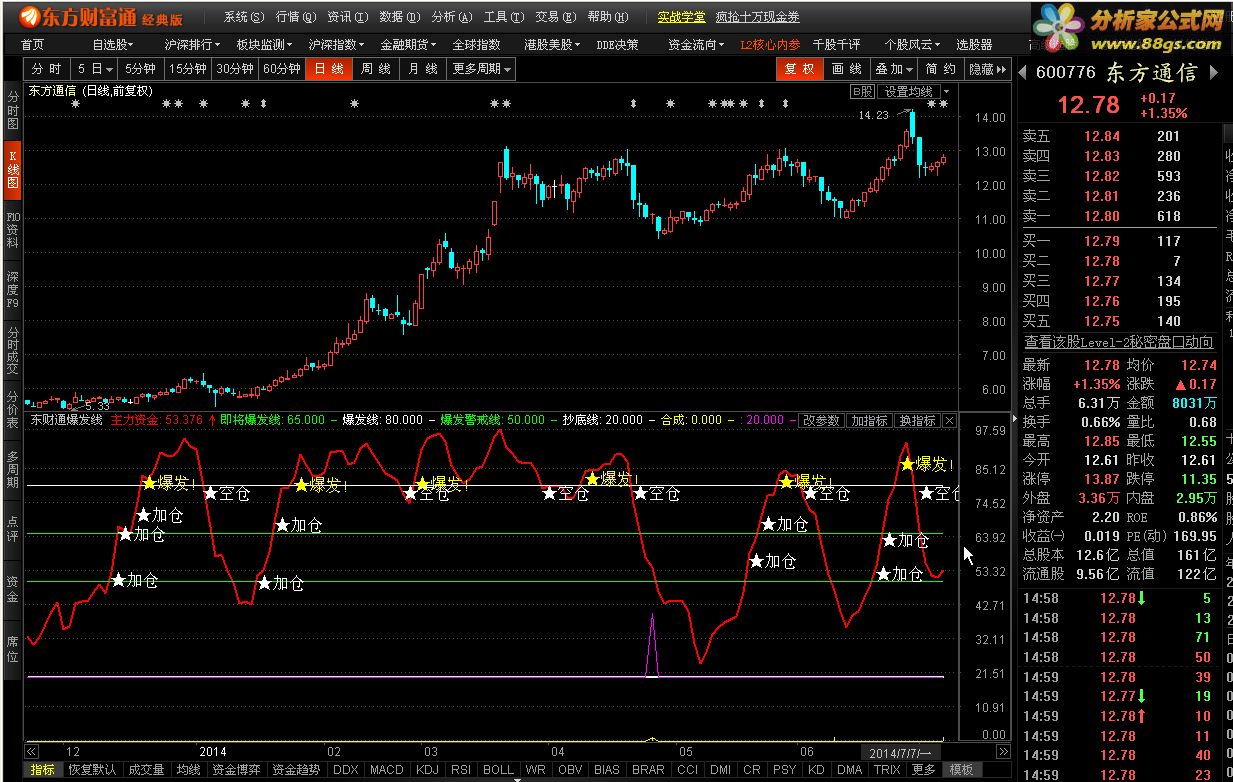Viewport: 1233px width, 782px height.
Task: Switch to 月线 monthly period
Action: (x=422, y=69)
